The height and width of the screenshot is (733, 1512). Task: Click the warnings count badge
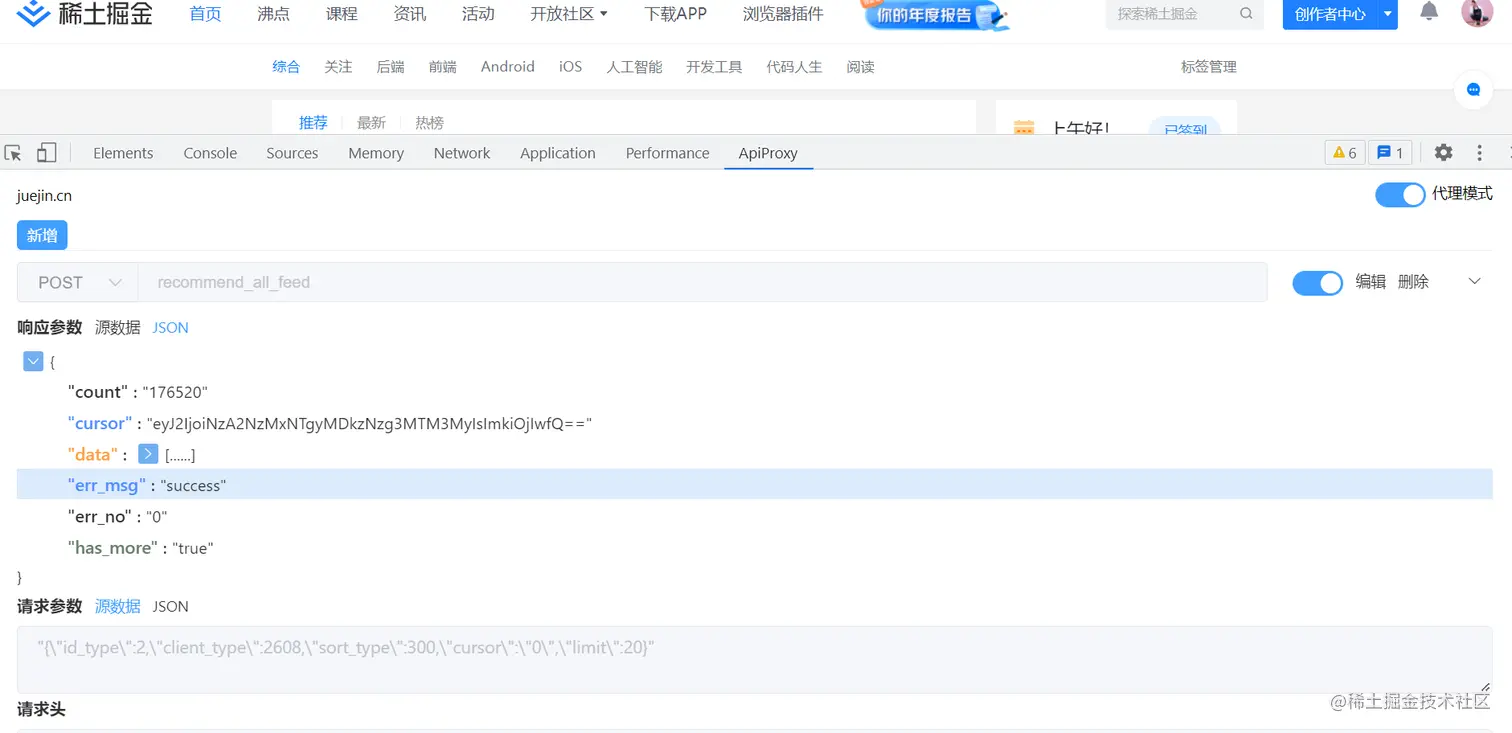pos(1345,153)
